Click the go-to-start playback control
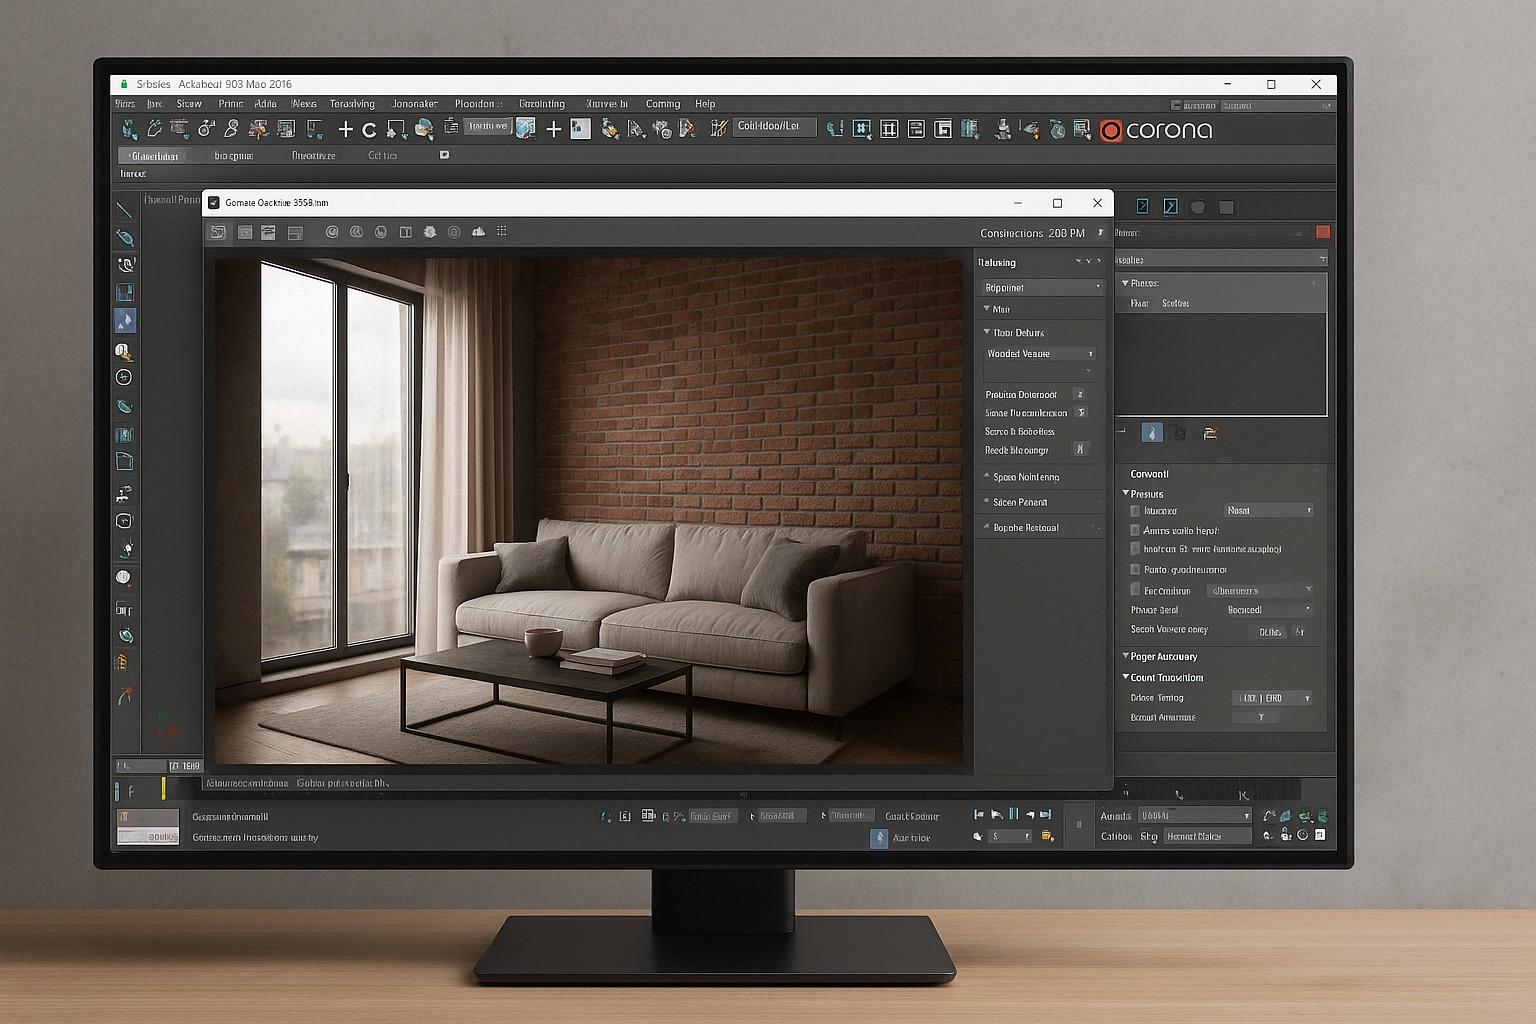 tap(978, 815)
